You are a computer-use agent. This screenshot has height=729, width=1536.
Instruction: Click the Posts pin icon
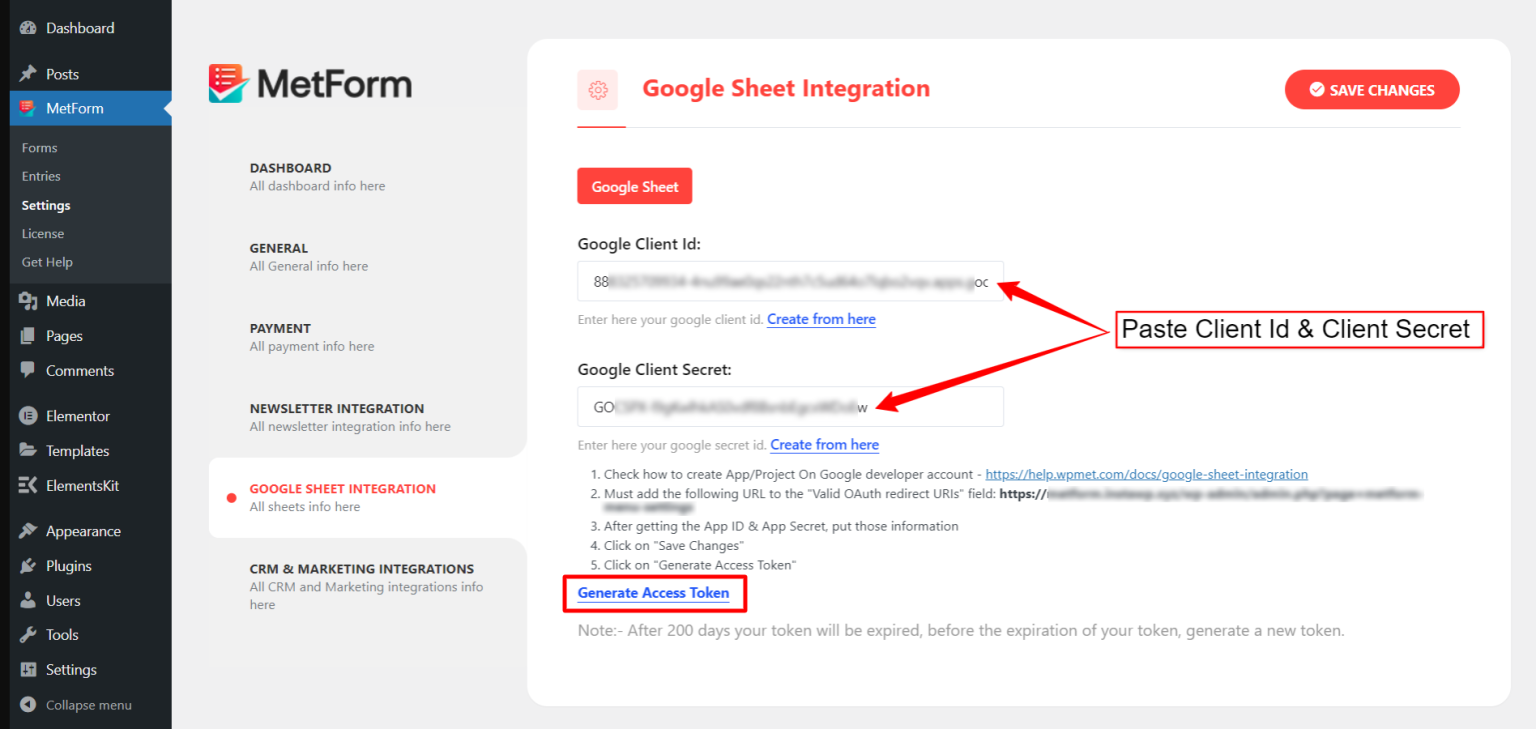click(x=28, y=74)
